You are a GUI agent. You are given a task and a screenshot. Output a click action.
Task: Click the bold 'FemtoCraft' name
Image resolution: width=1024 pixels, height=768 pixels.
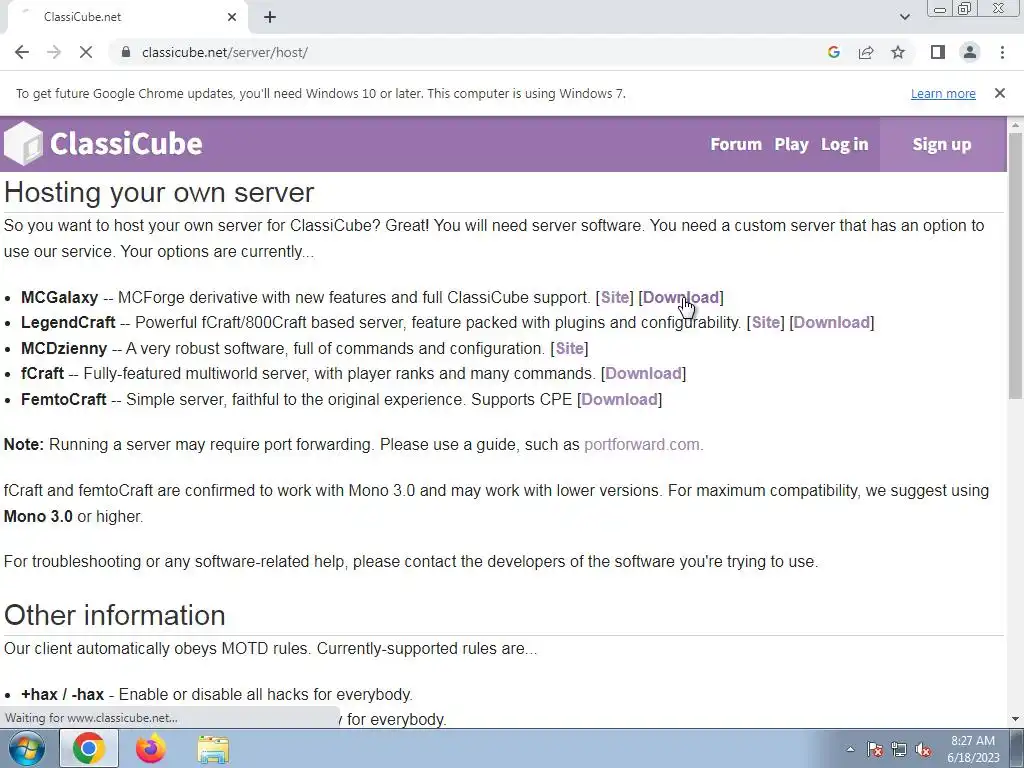click(x=63, y=400)
